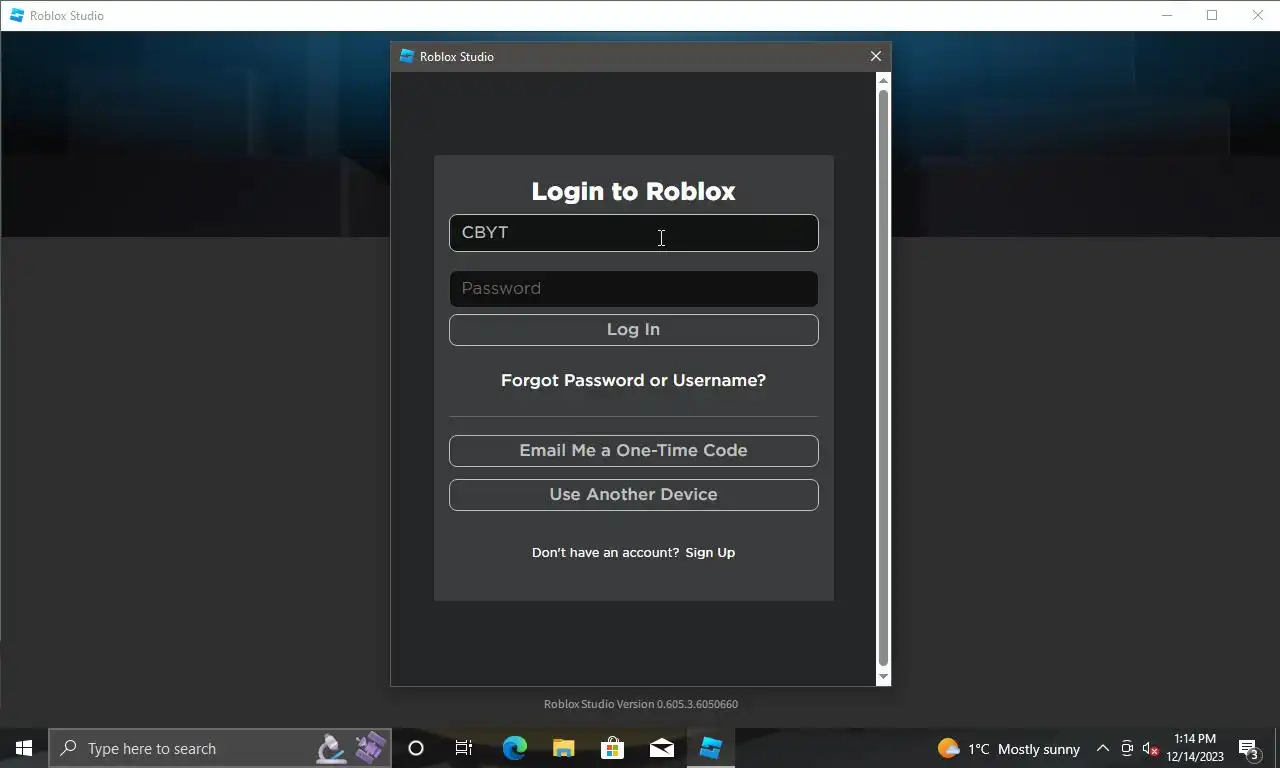Click the login dialog scrollbar thumb
Image resolution: width=1280 pixels, height=768 pixels.
point(883,378)
